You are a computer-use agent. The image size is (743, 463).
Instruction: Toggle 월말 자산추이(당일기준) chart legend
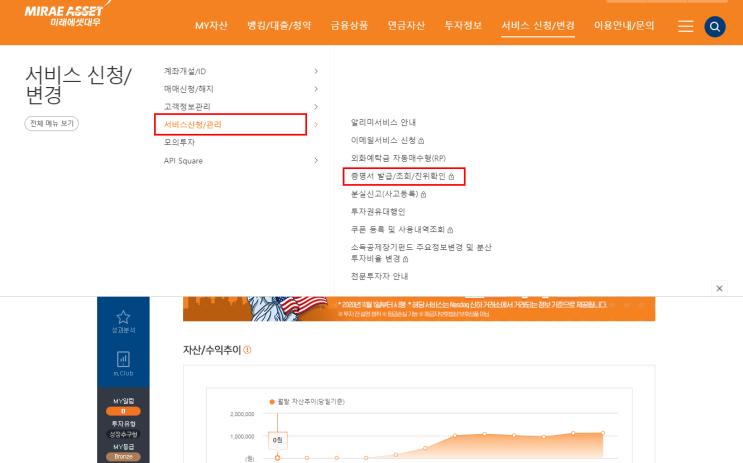307,401
